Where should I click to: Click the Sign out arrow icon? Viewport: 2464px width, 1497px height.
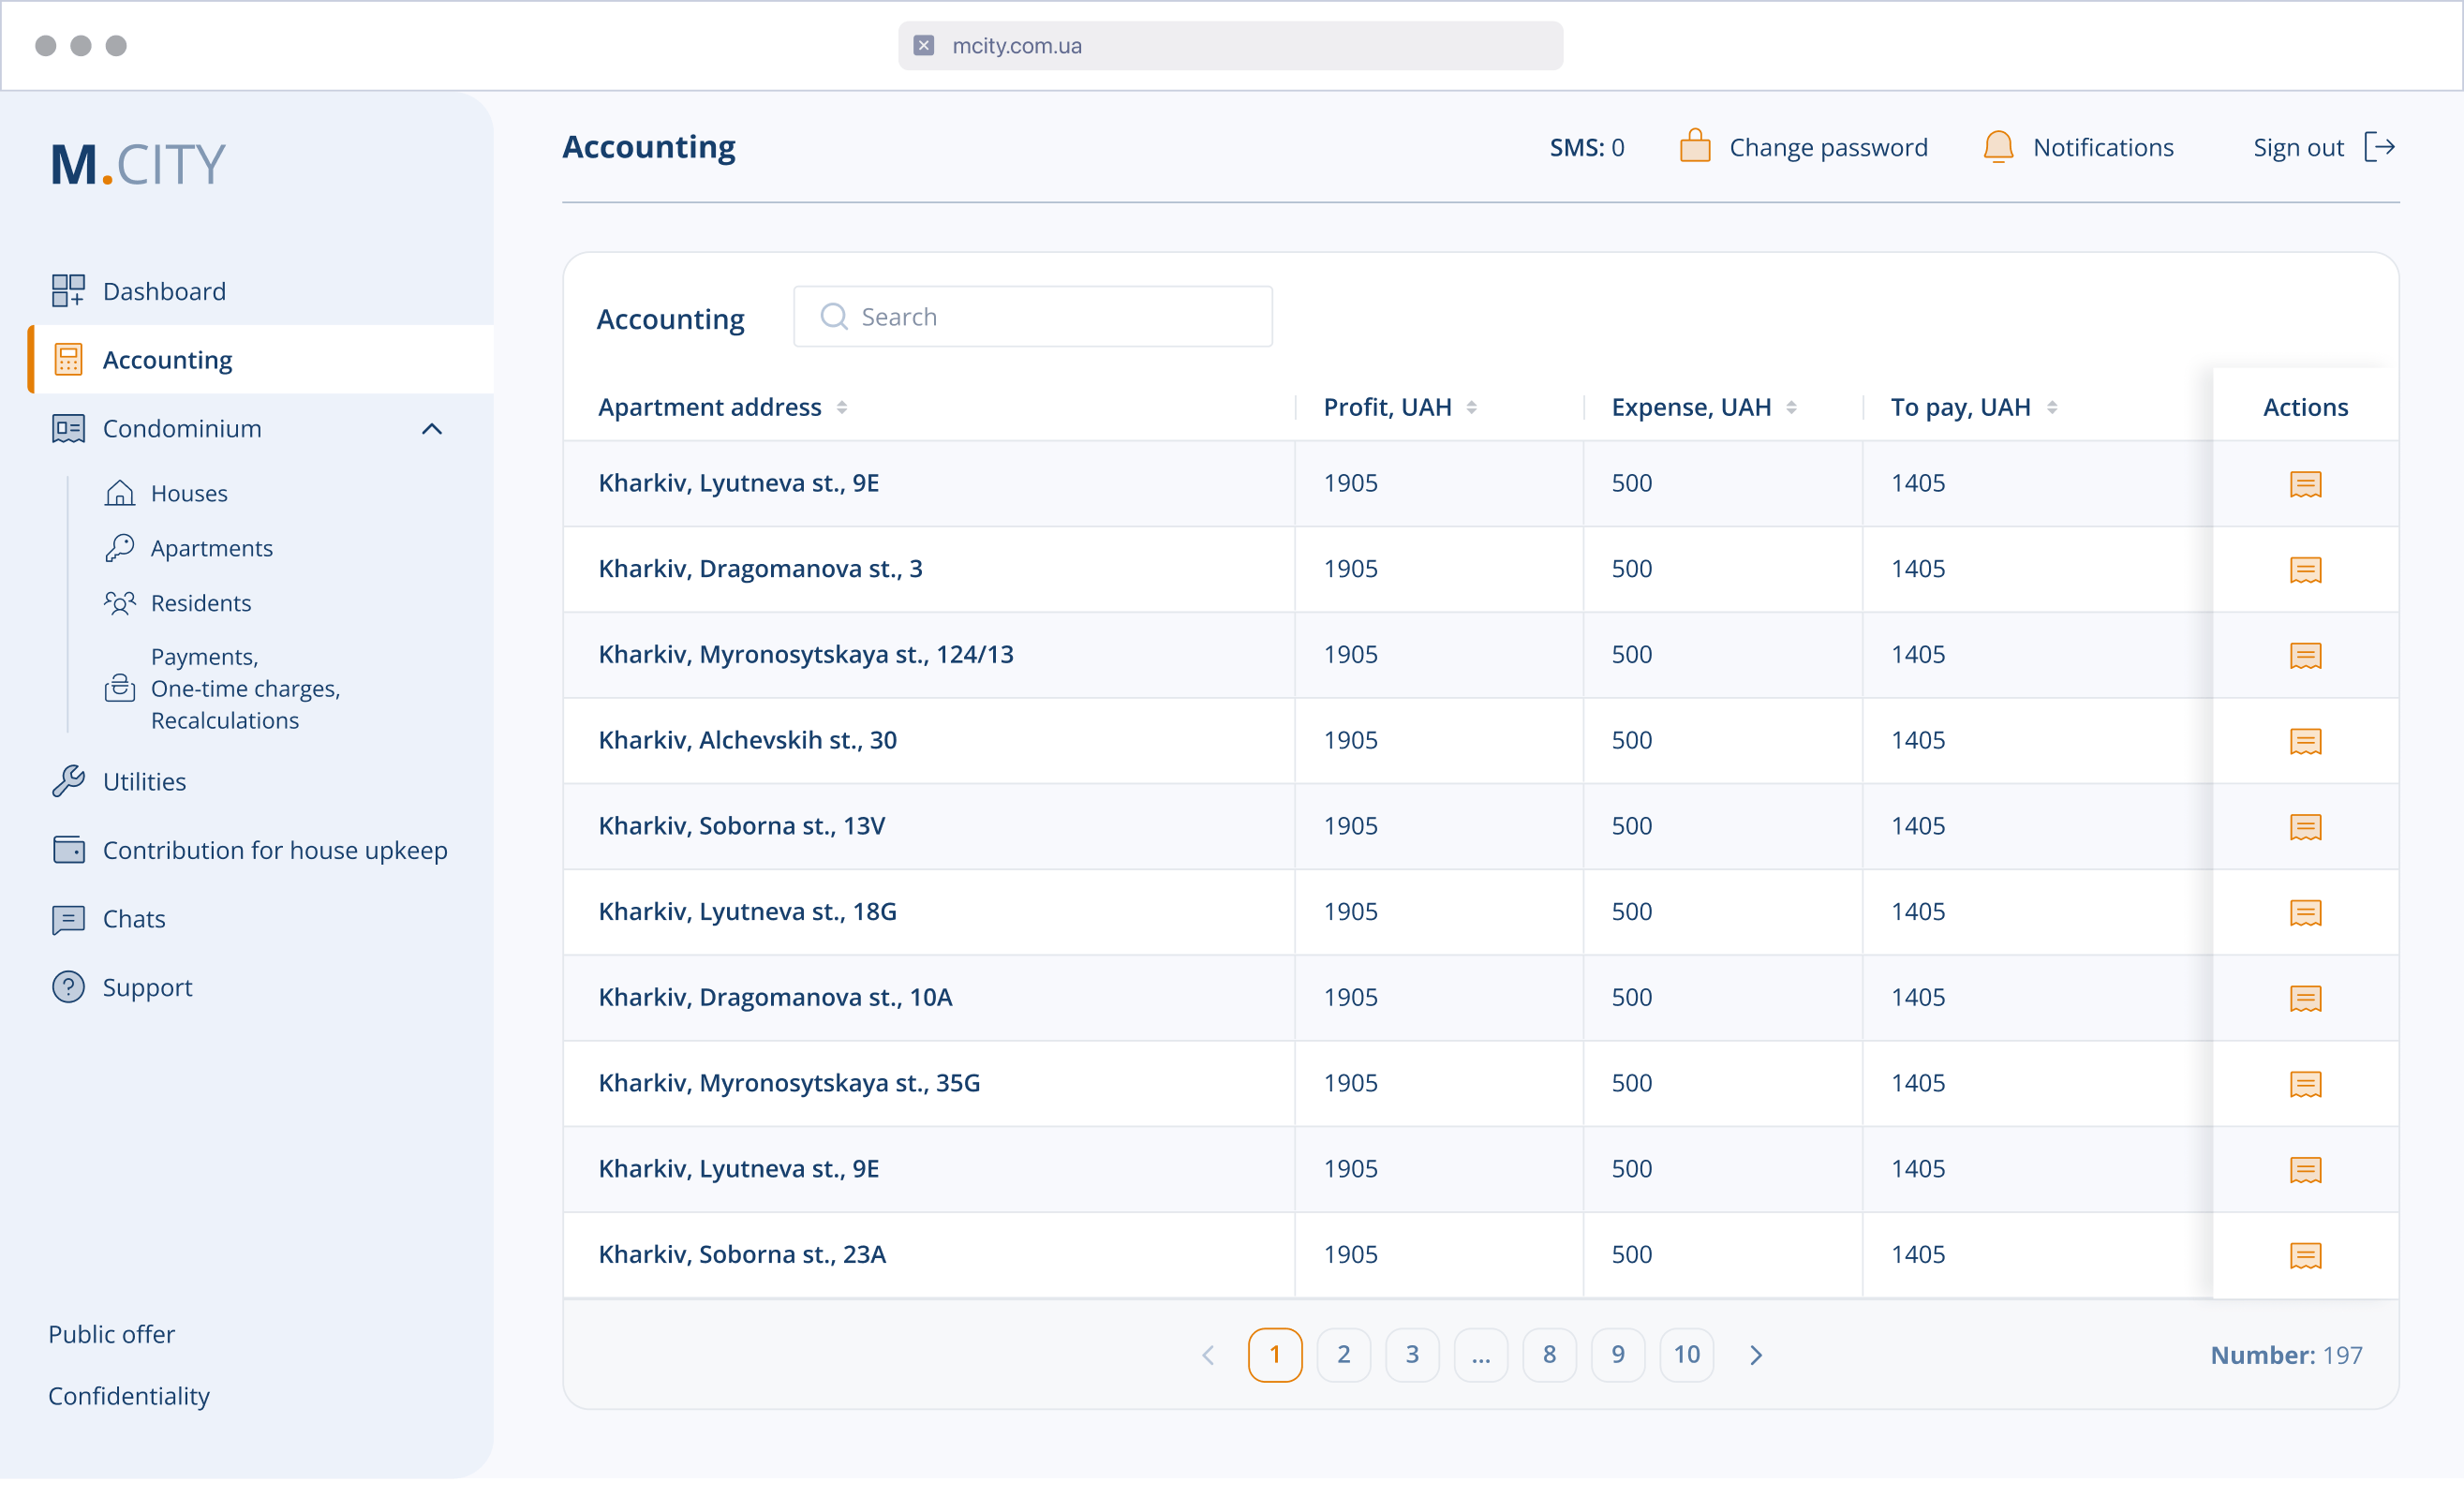2379,147
